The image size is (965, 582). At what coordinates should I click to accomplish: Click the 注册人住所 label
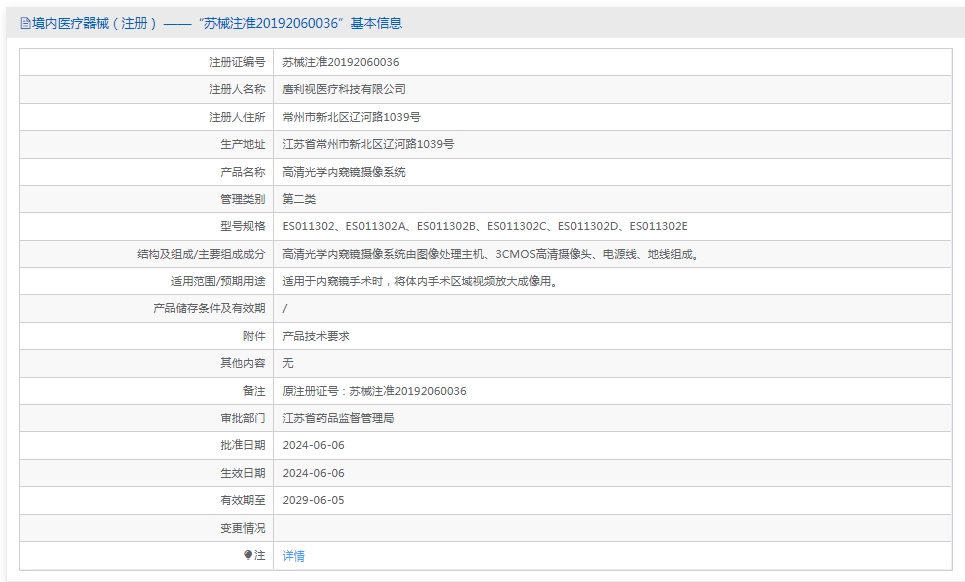pyautogui.click(x=237, y=117)
